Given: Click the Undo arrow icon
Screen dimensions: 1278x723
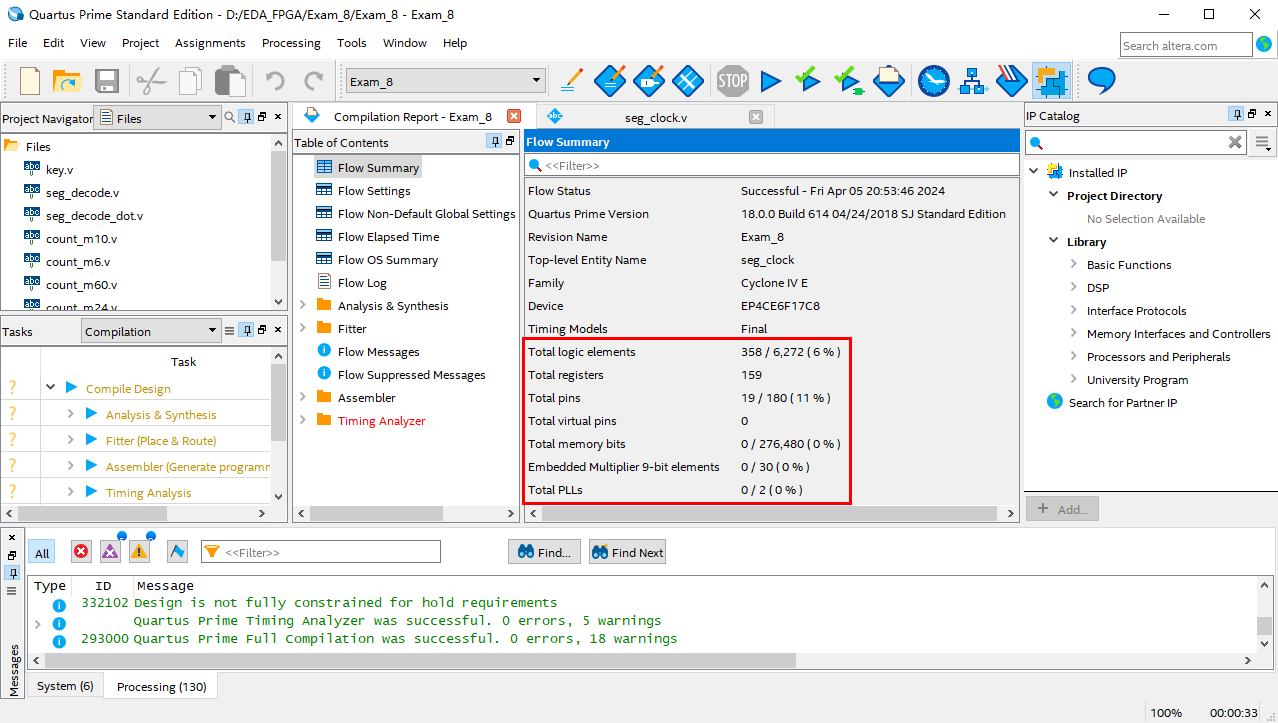Looking at the screenshot, I should point(275,81).
